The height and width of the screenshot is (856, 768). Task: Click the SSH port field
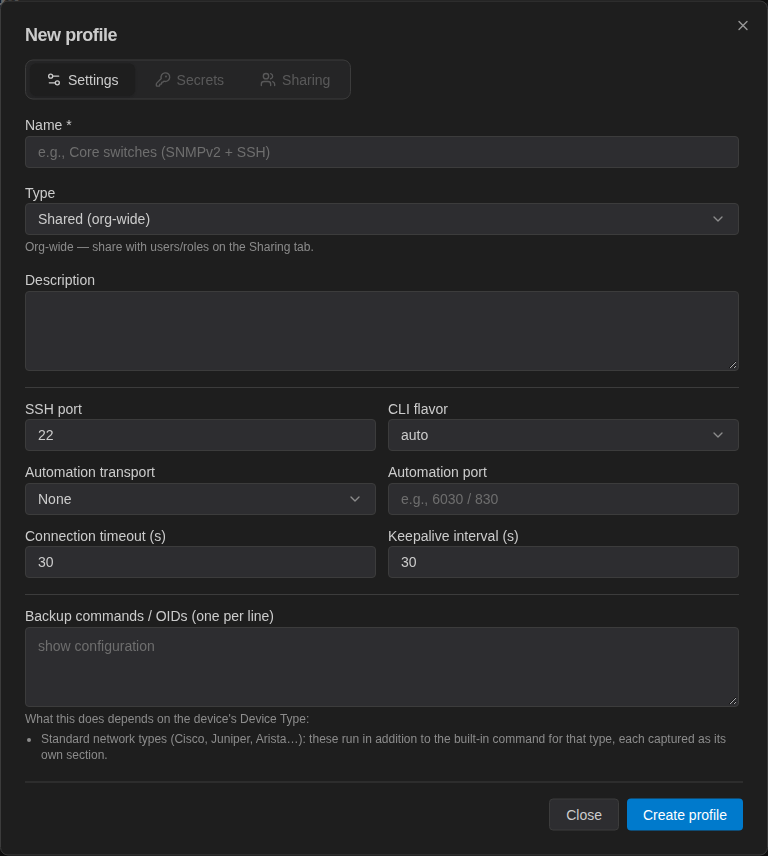pyautogui.click(x=200, y=435)
